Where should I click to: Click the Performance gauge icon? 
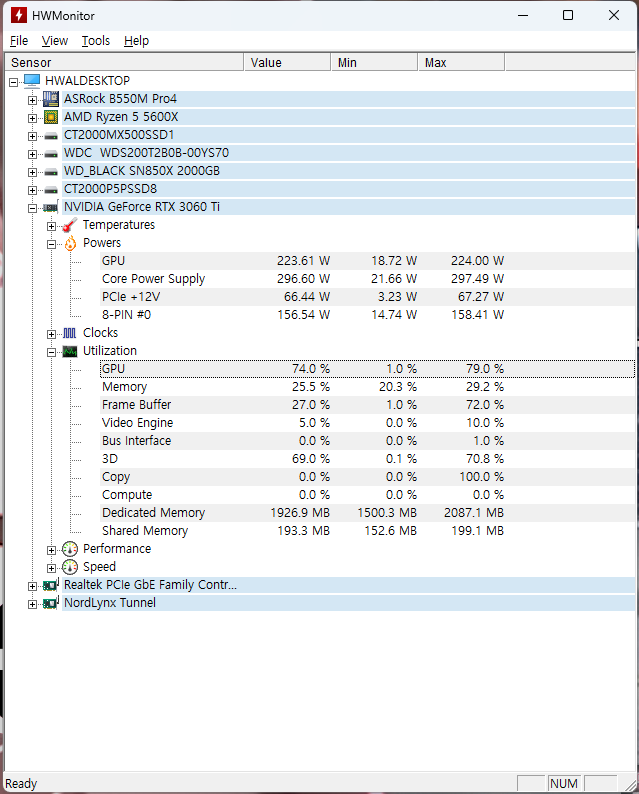point(70,549)
